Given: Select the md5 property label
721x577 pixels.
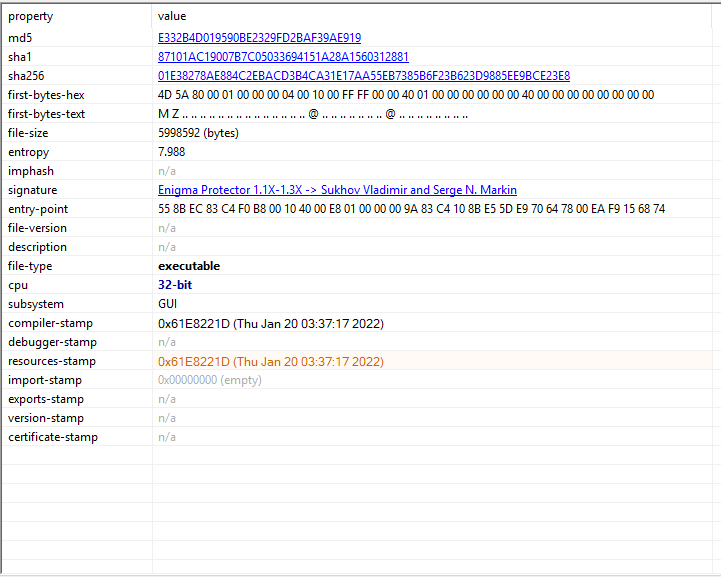Looking at the screenshot, I should [20, 38].
